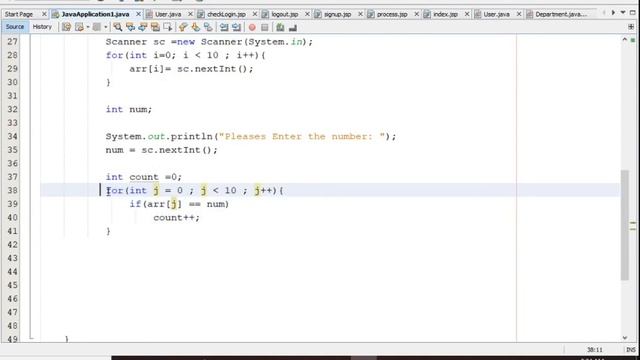Maximize the editor window with the square icon

(x=633, y=13)
